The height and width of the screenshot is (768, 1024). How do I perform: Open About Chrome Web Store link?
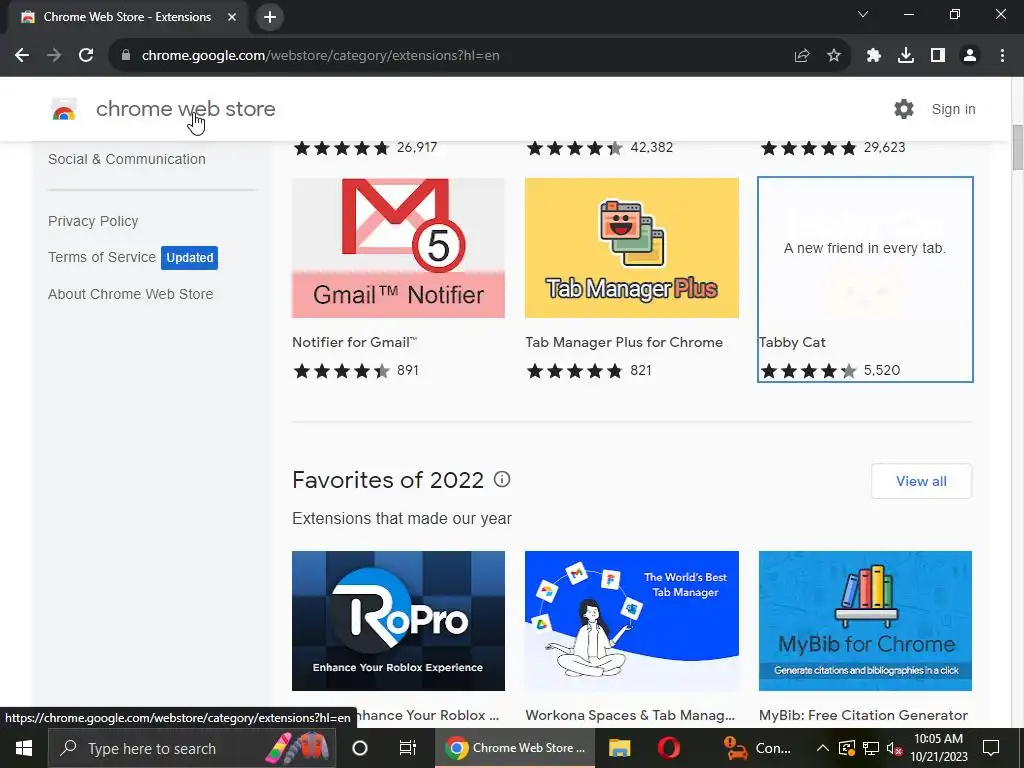tap(131, 294)
